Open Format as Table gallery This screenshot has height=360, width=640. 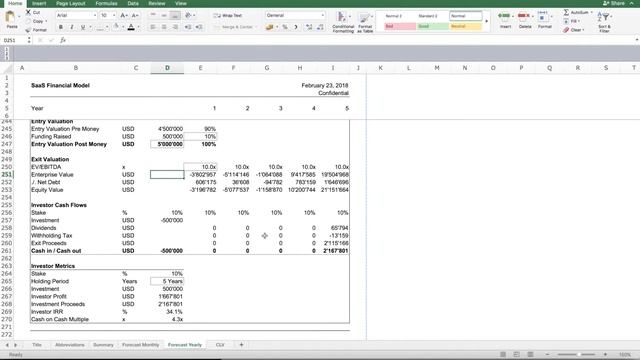click(365, 22)
